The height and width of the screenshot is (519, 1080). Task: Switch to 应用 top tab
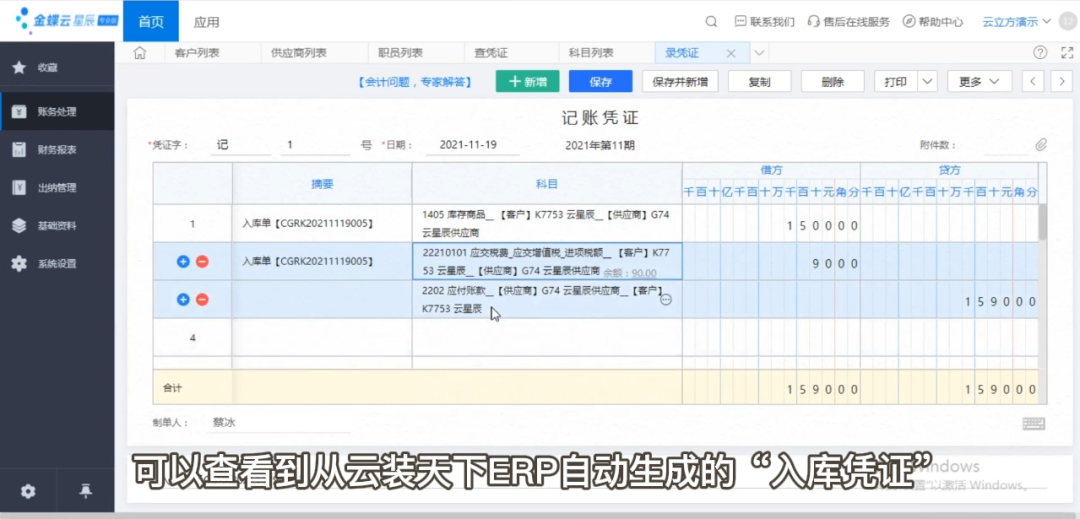click(x=207, y=21)
